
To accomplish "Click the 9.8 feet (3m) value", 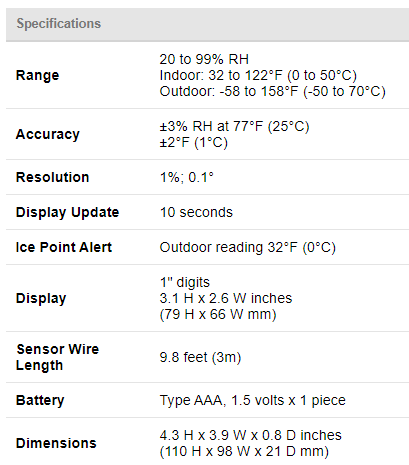I will click(x=200, y=357).
